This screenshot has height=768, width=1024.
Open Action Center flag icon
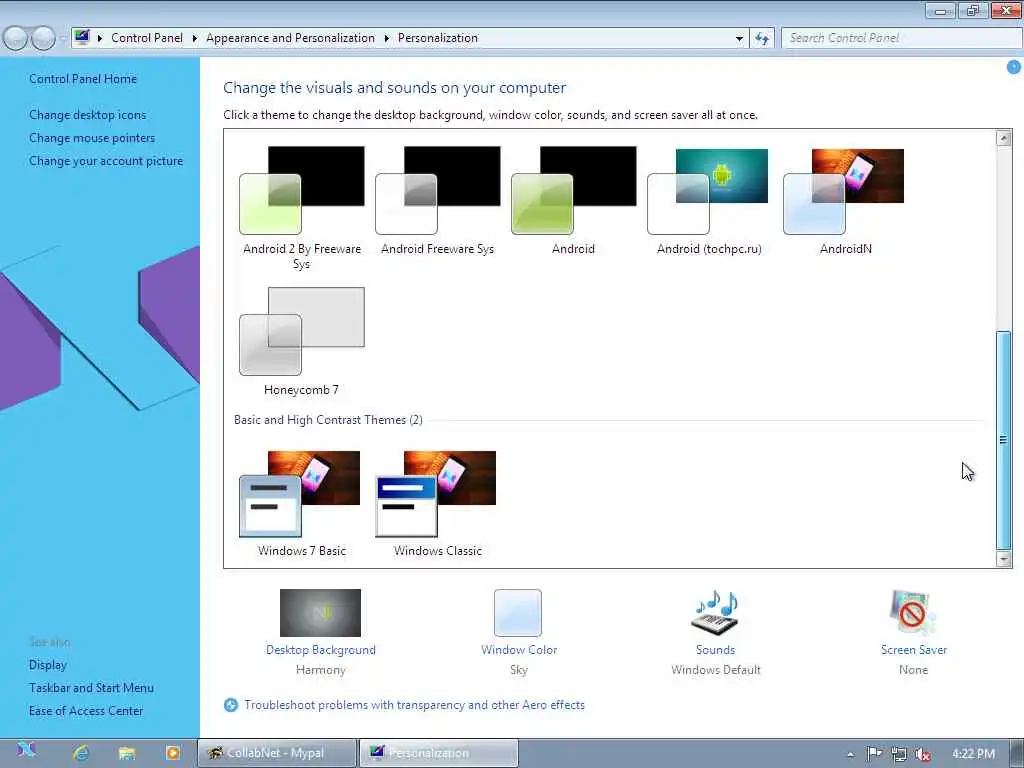tap(874, 754)
